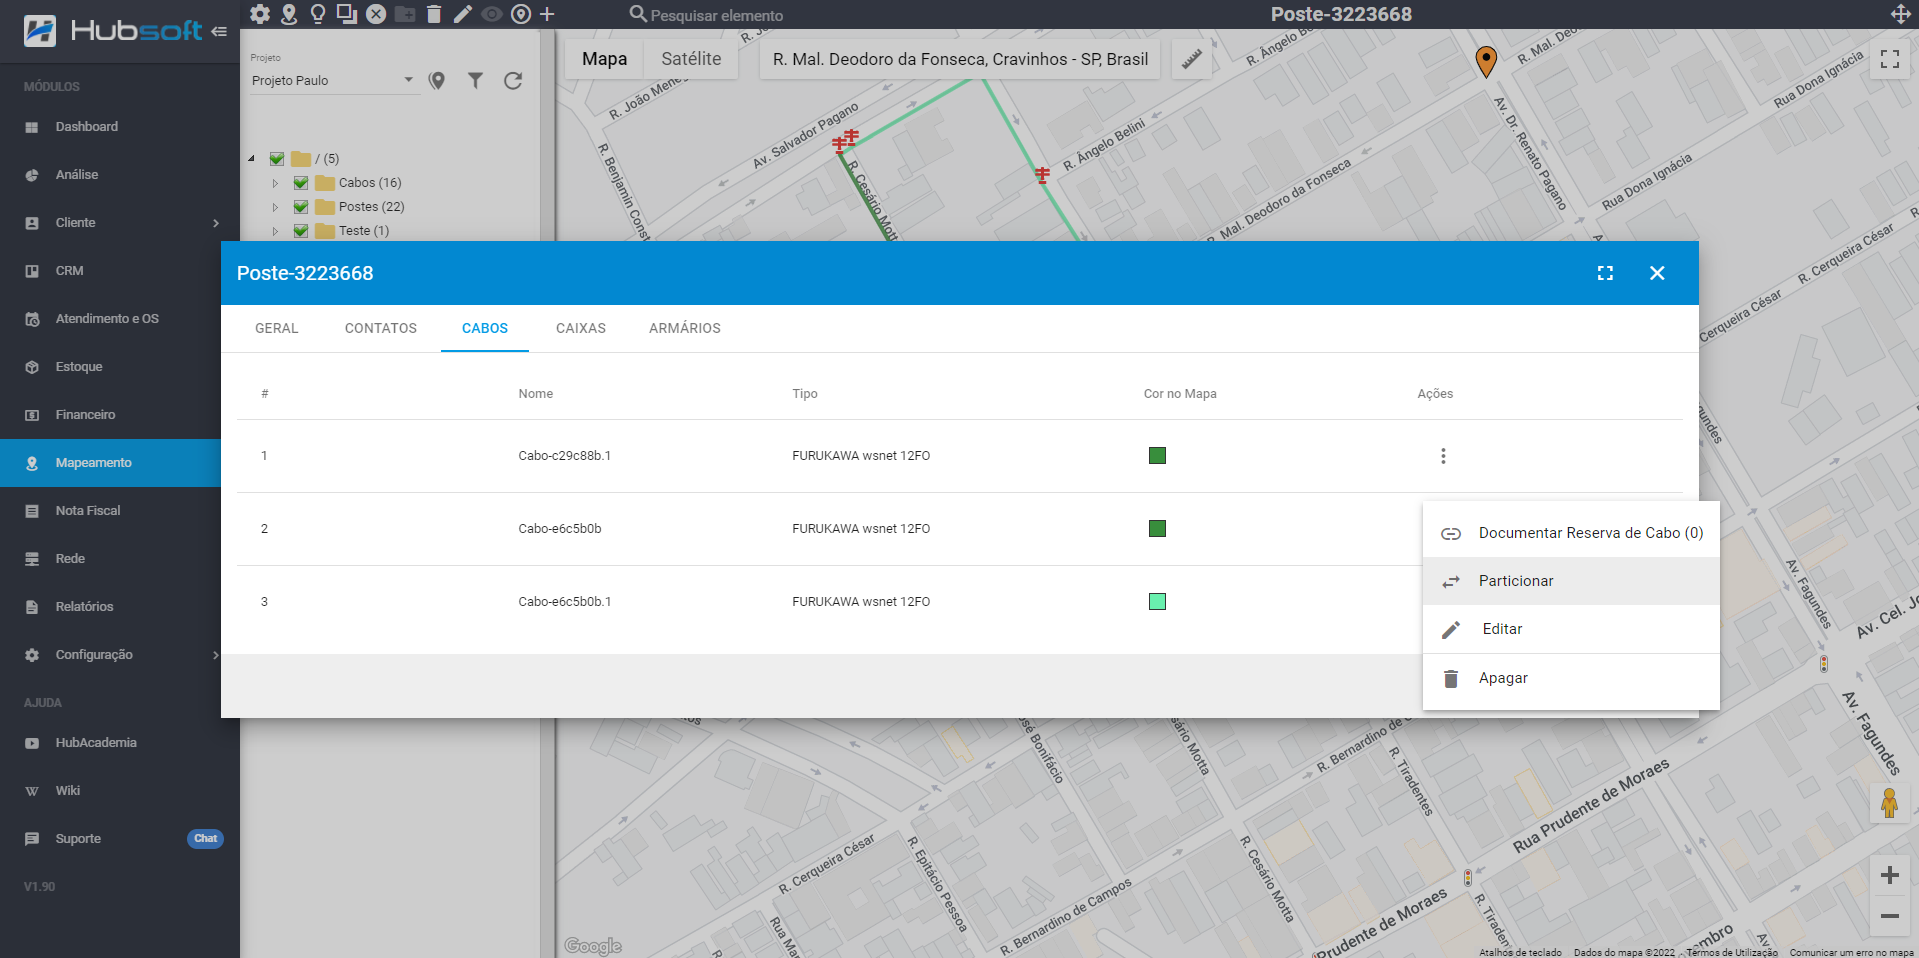Choose Apagar from context menu

coord(1571,678)
